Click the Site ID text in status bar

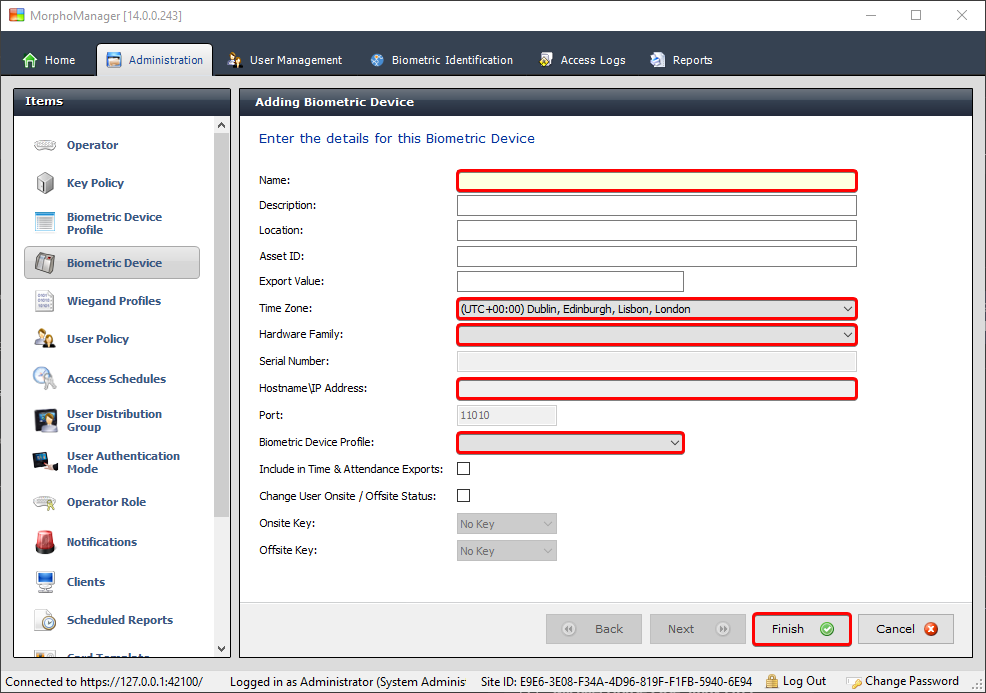pyautogui.click(x=616, y=682)
